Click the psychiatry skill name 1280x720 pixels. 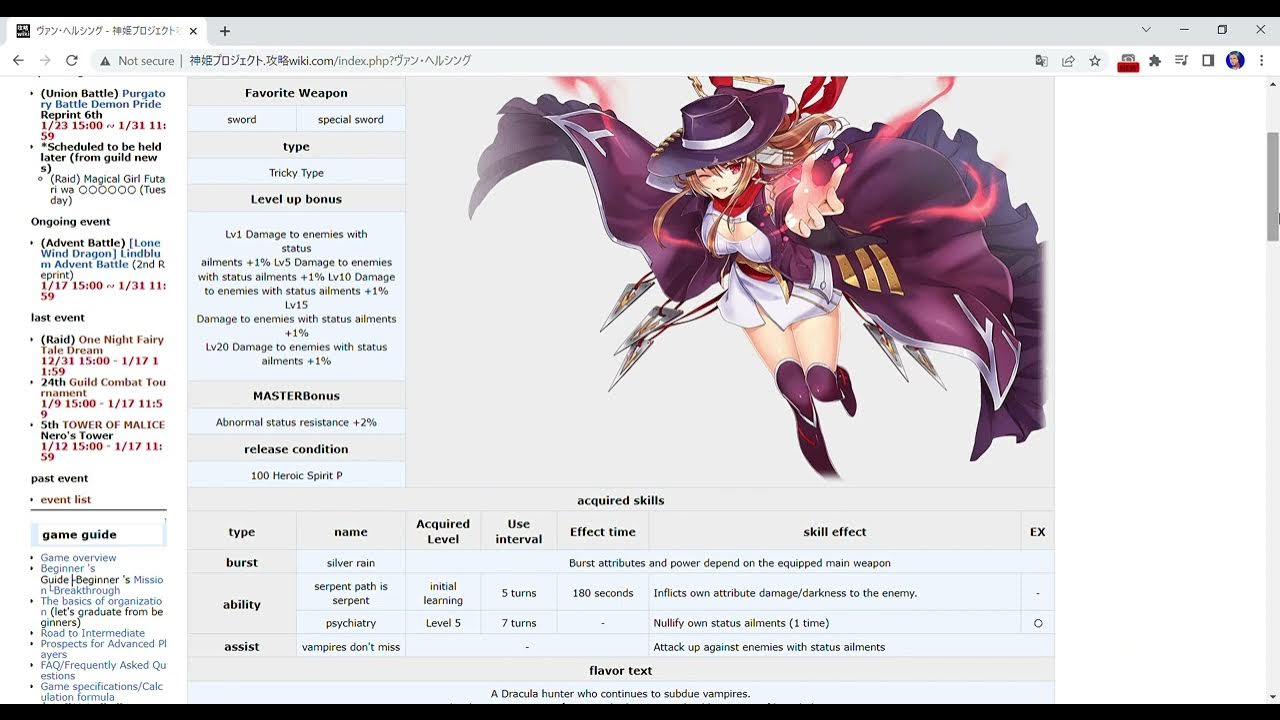(x=351, y=623)
